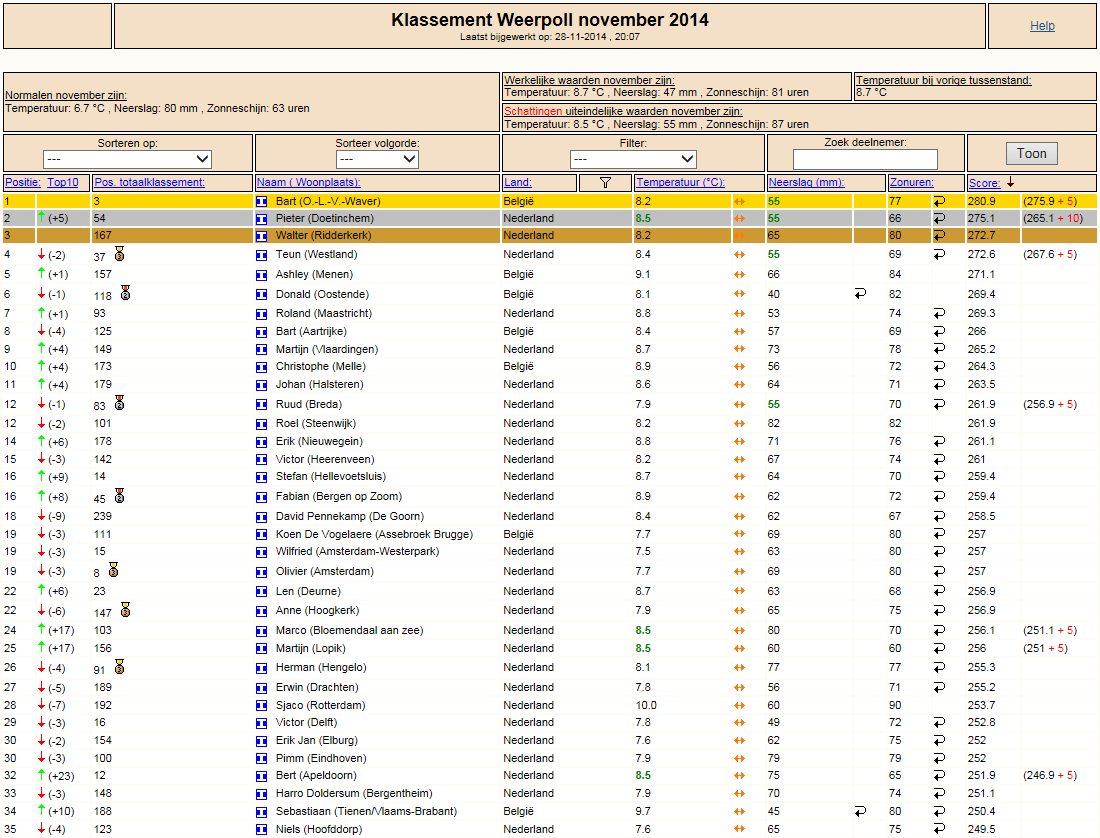Click the return arrow icon beside Donald's Neerslag value
The width and height of the screenshot is (1100, 838).
click(860, 294)
